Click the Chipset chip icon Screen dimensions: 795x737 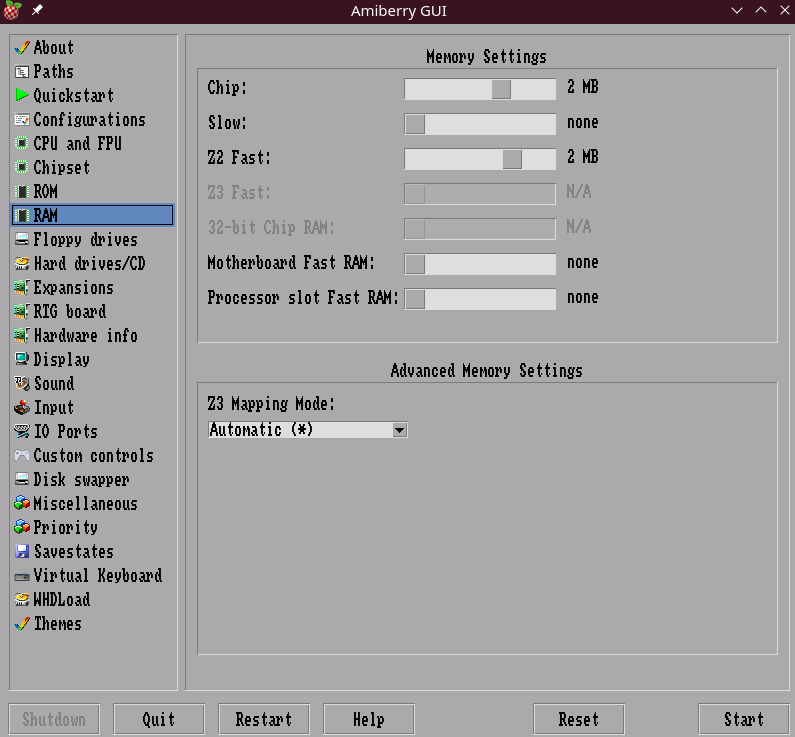tap(22, 167)
